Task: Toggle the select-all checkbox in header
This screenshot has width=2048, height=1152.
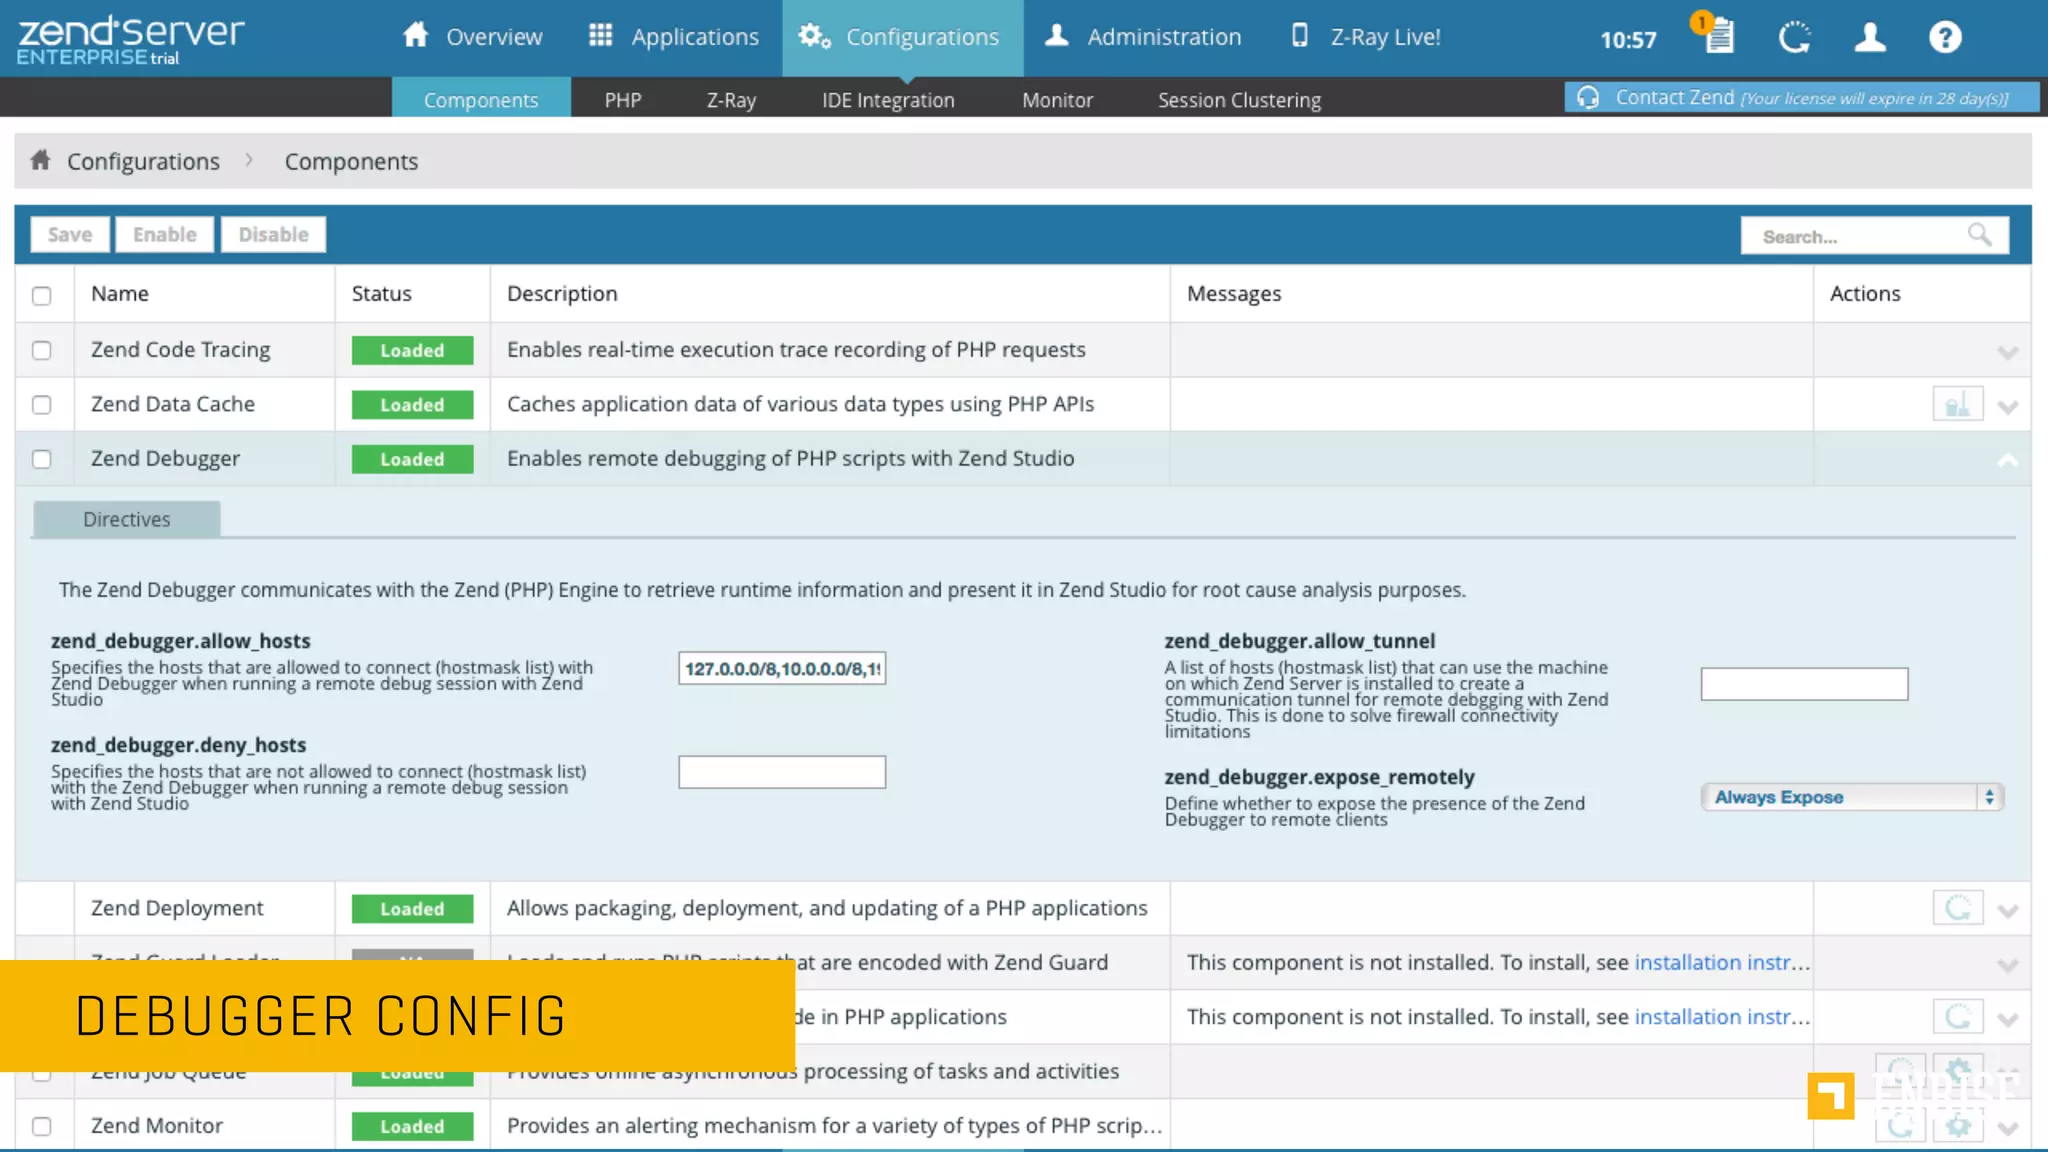Action: pyautogui.click(x=41, y=295)
